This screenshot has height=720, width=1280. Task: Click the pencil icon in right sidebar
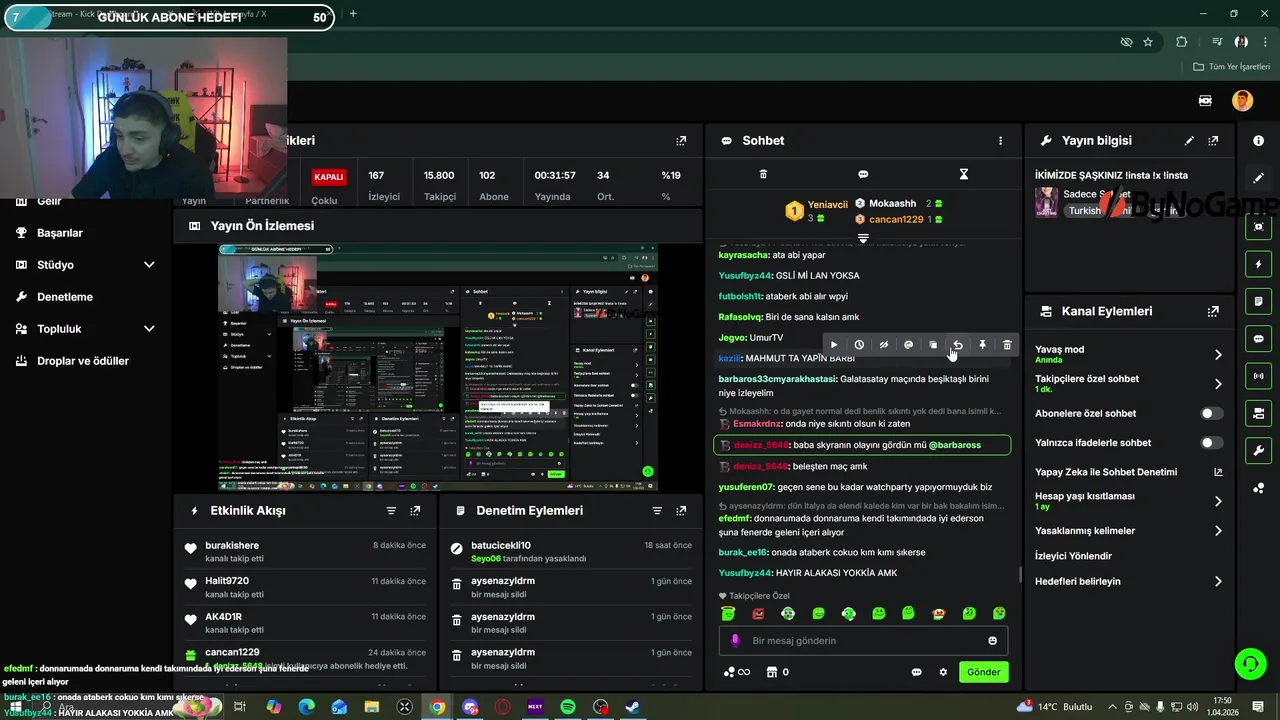[1259, 178]
